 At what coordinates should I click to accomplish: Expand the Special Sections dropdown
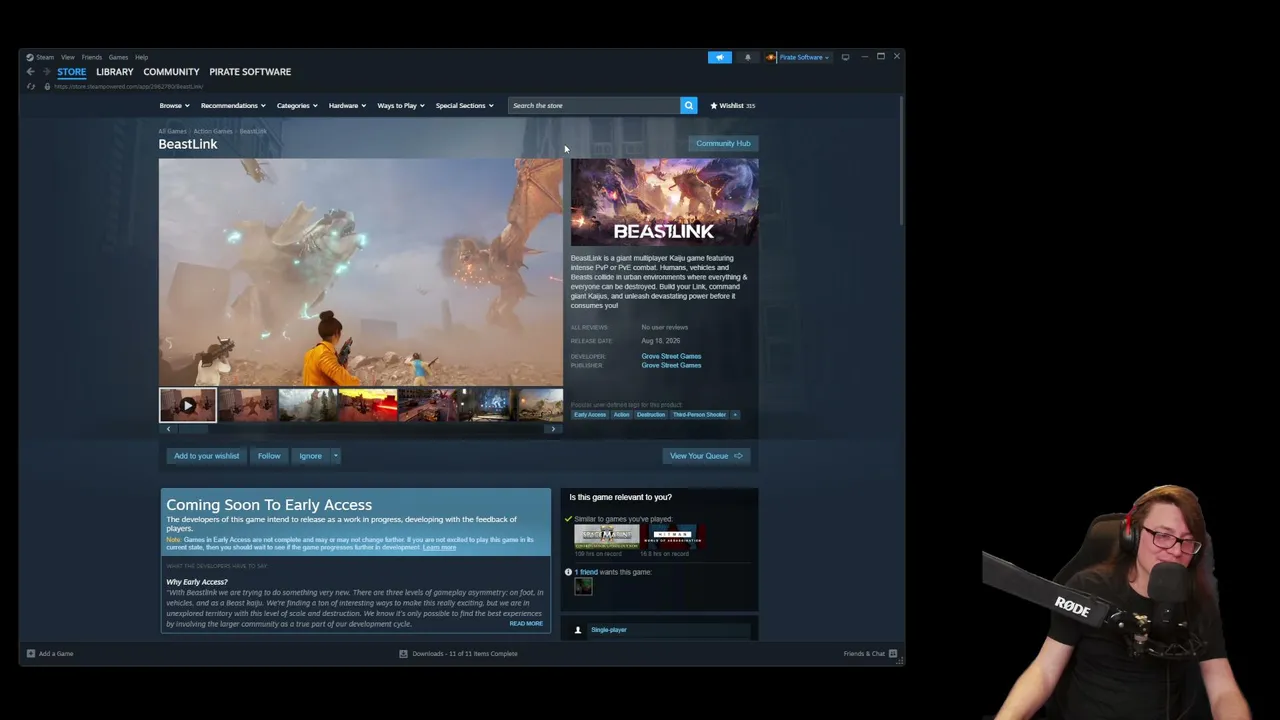click(x=464, y=106)
